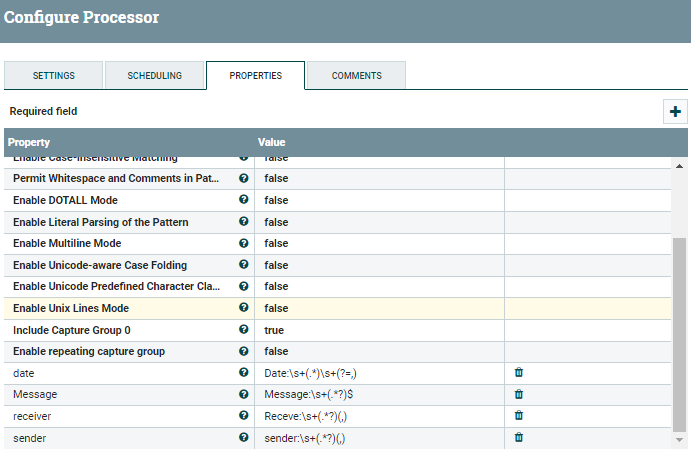Image resolution: width=691 pixels, height=456 pixels.
Task: Show help for Enable DOTALL Mode
Action: point(244,200)
